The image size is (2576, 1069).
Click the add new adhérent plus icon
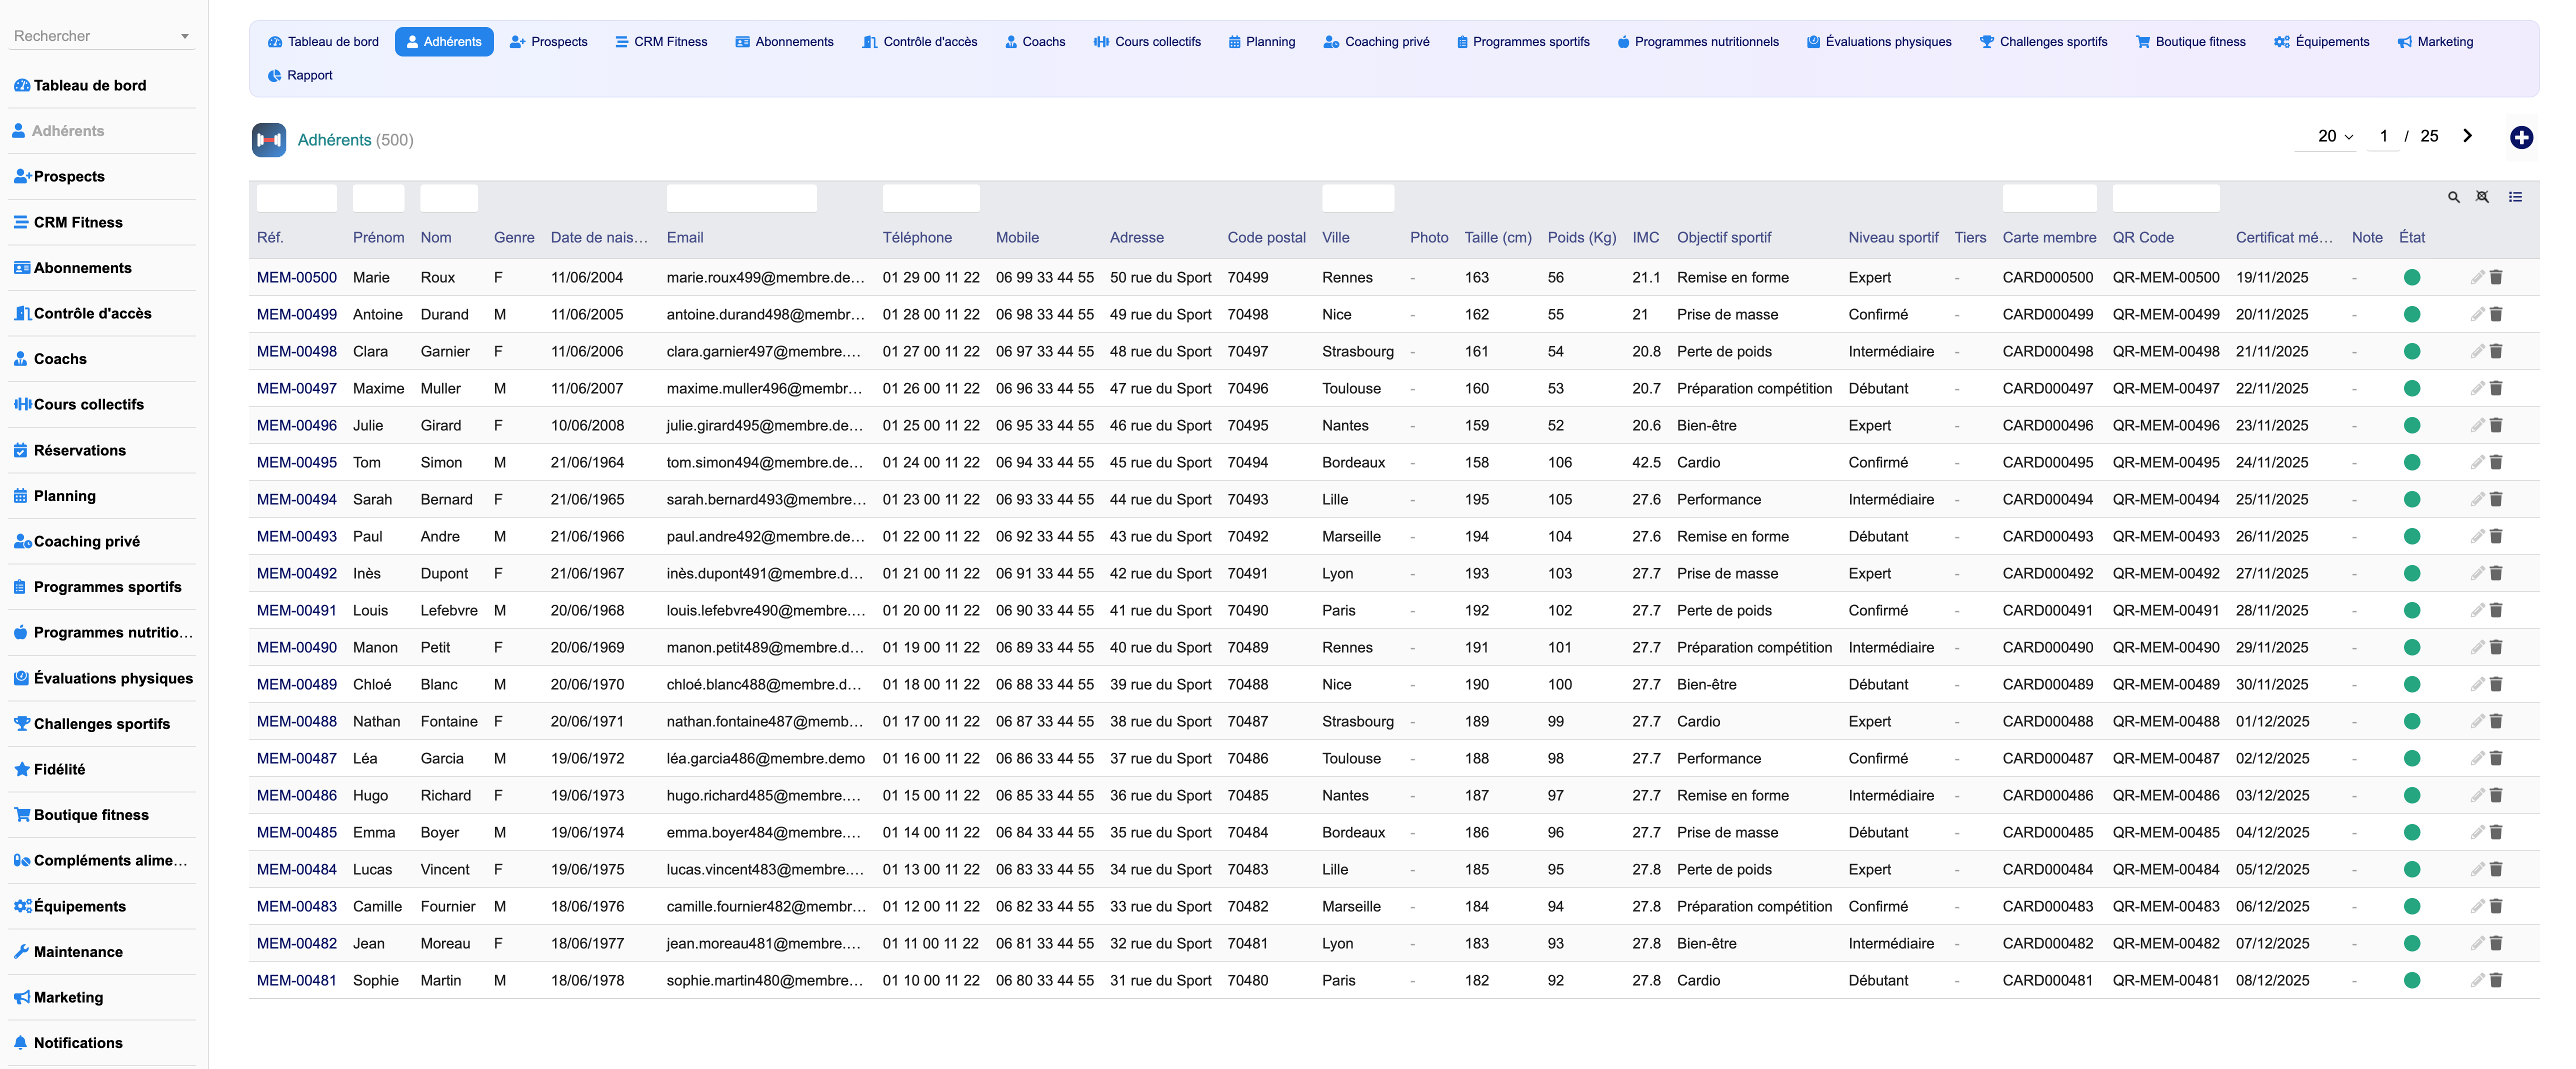(2521, 137)
